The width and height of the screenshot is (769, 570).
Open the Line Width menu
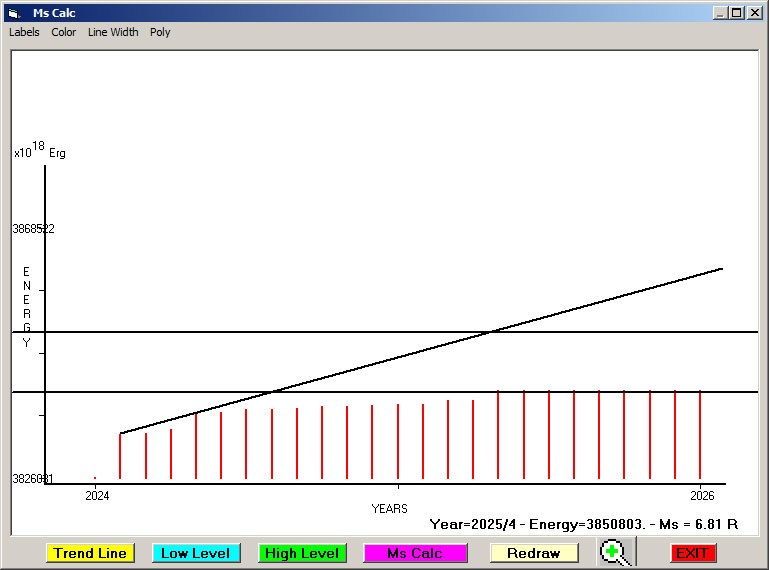click(x=113, y=32)
